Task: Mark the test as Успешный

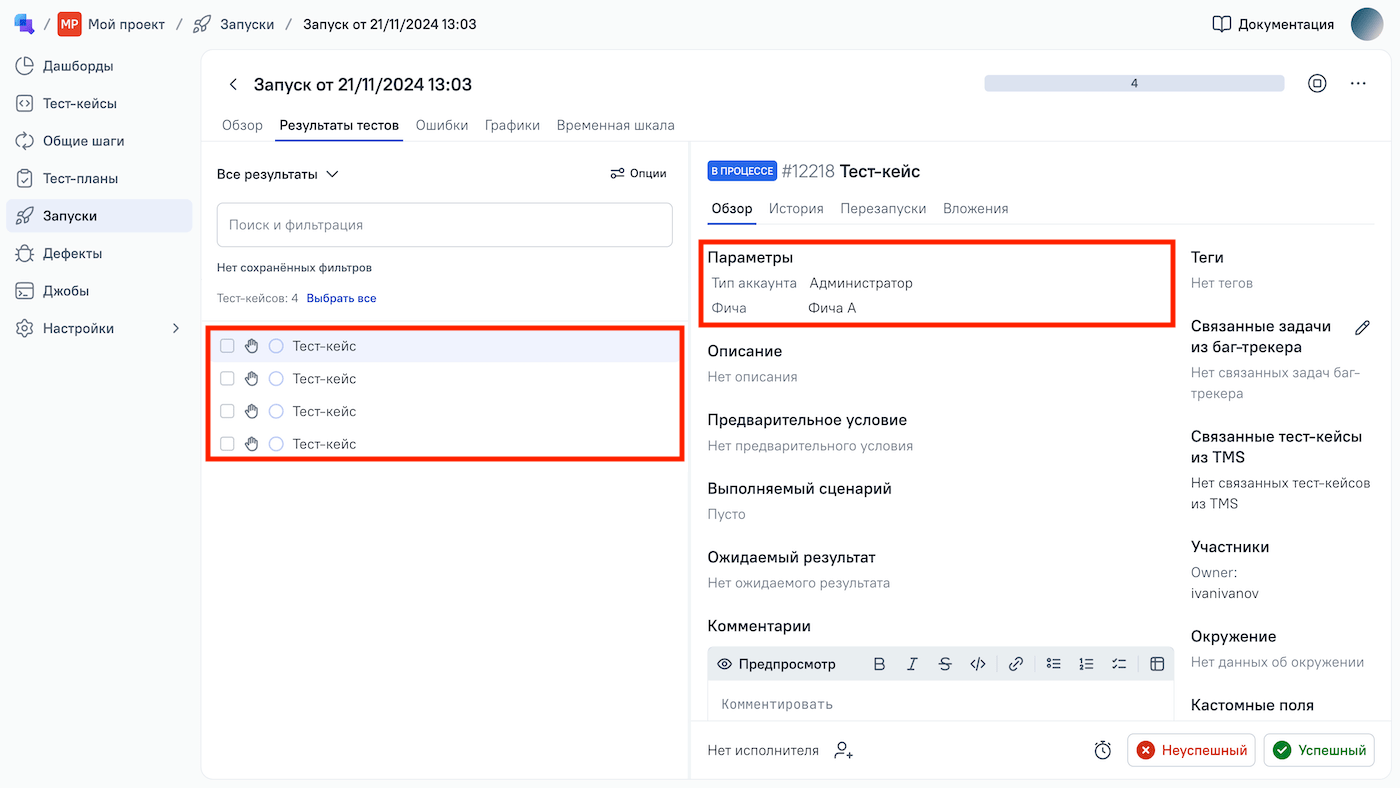Action: (1319, 750)
